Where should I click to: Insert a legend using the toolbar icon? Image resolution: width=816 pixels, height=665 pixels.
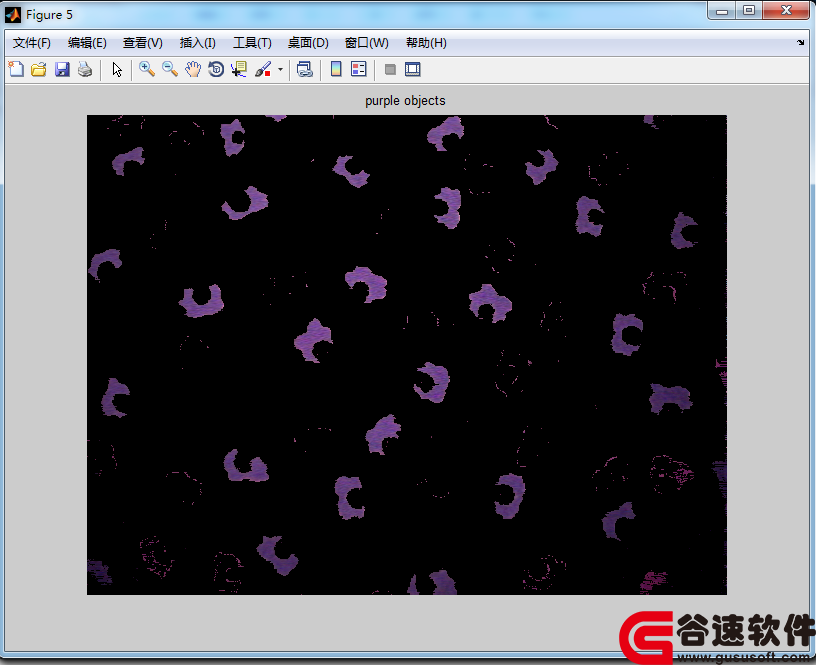pyautogui.click(x=359, y=69)
